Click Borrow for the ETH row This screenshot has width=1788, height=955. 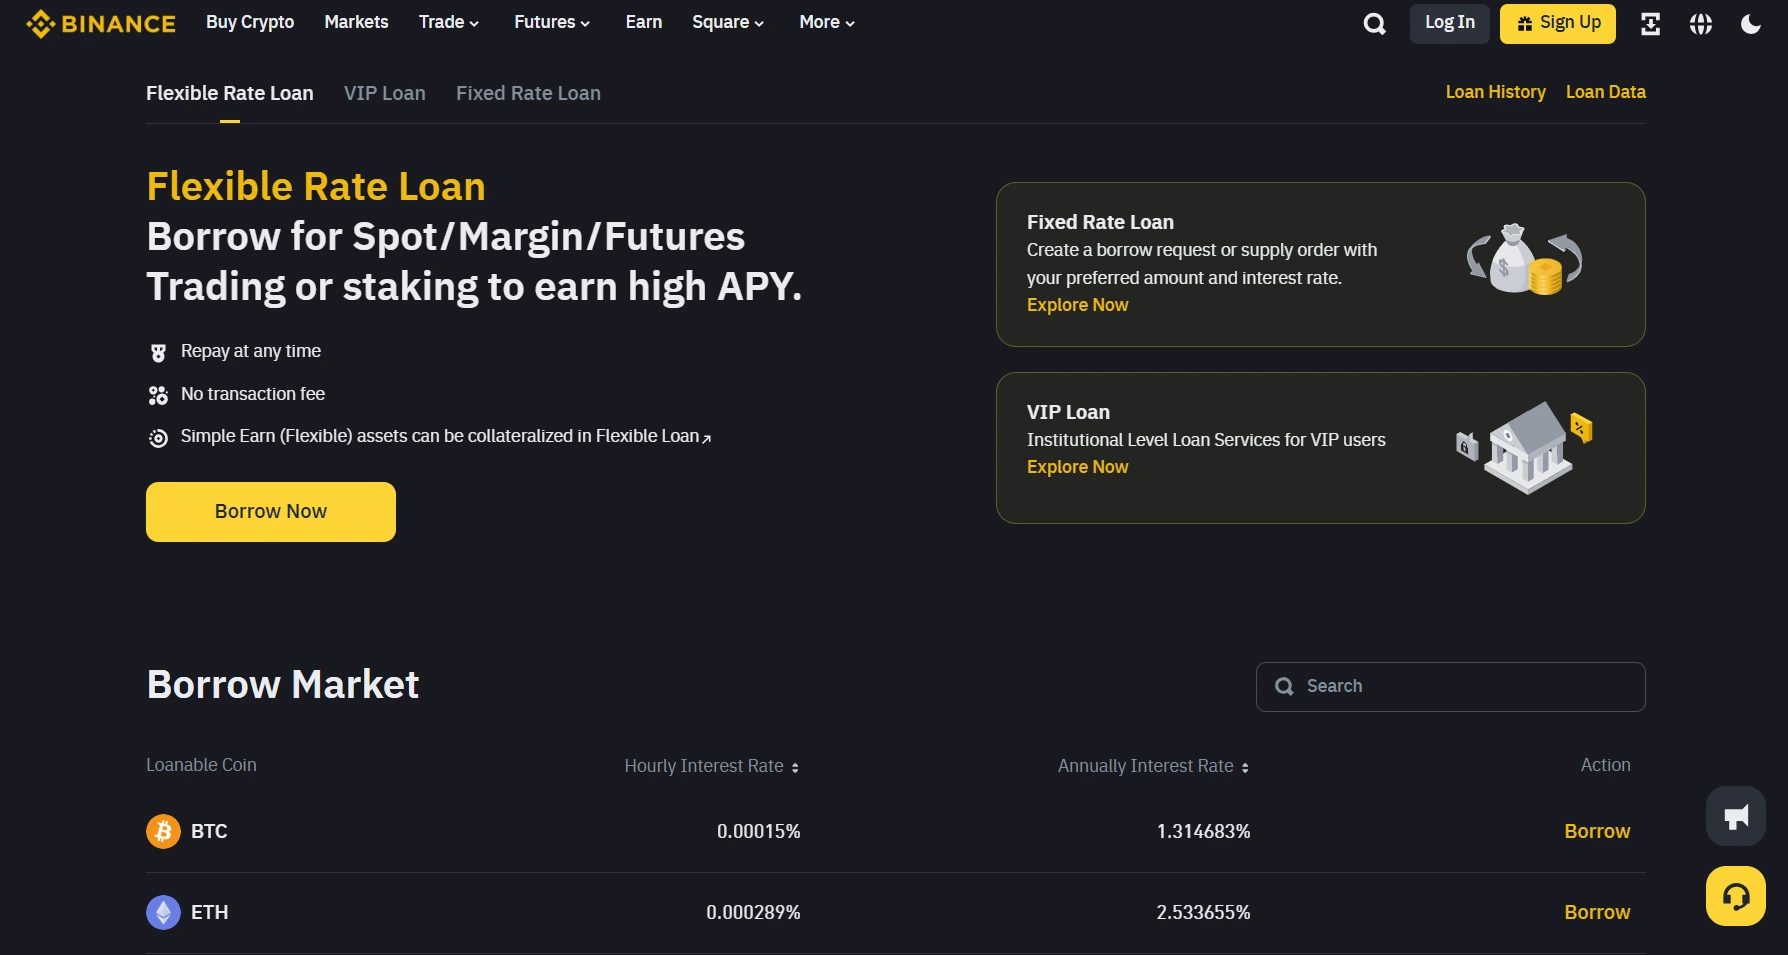click(x=1596, y=912)
